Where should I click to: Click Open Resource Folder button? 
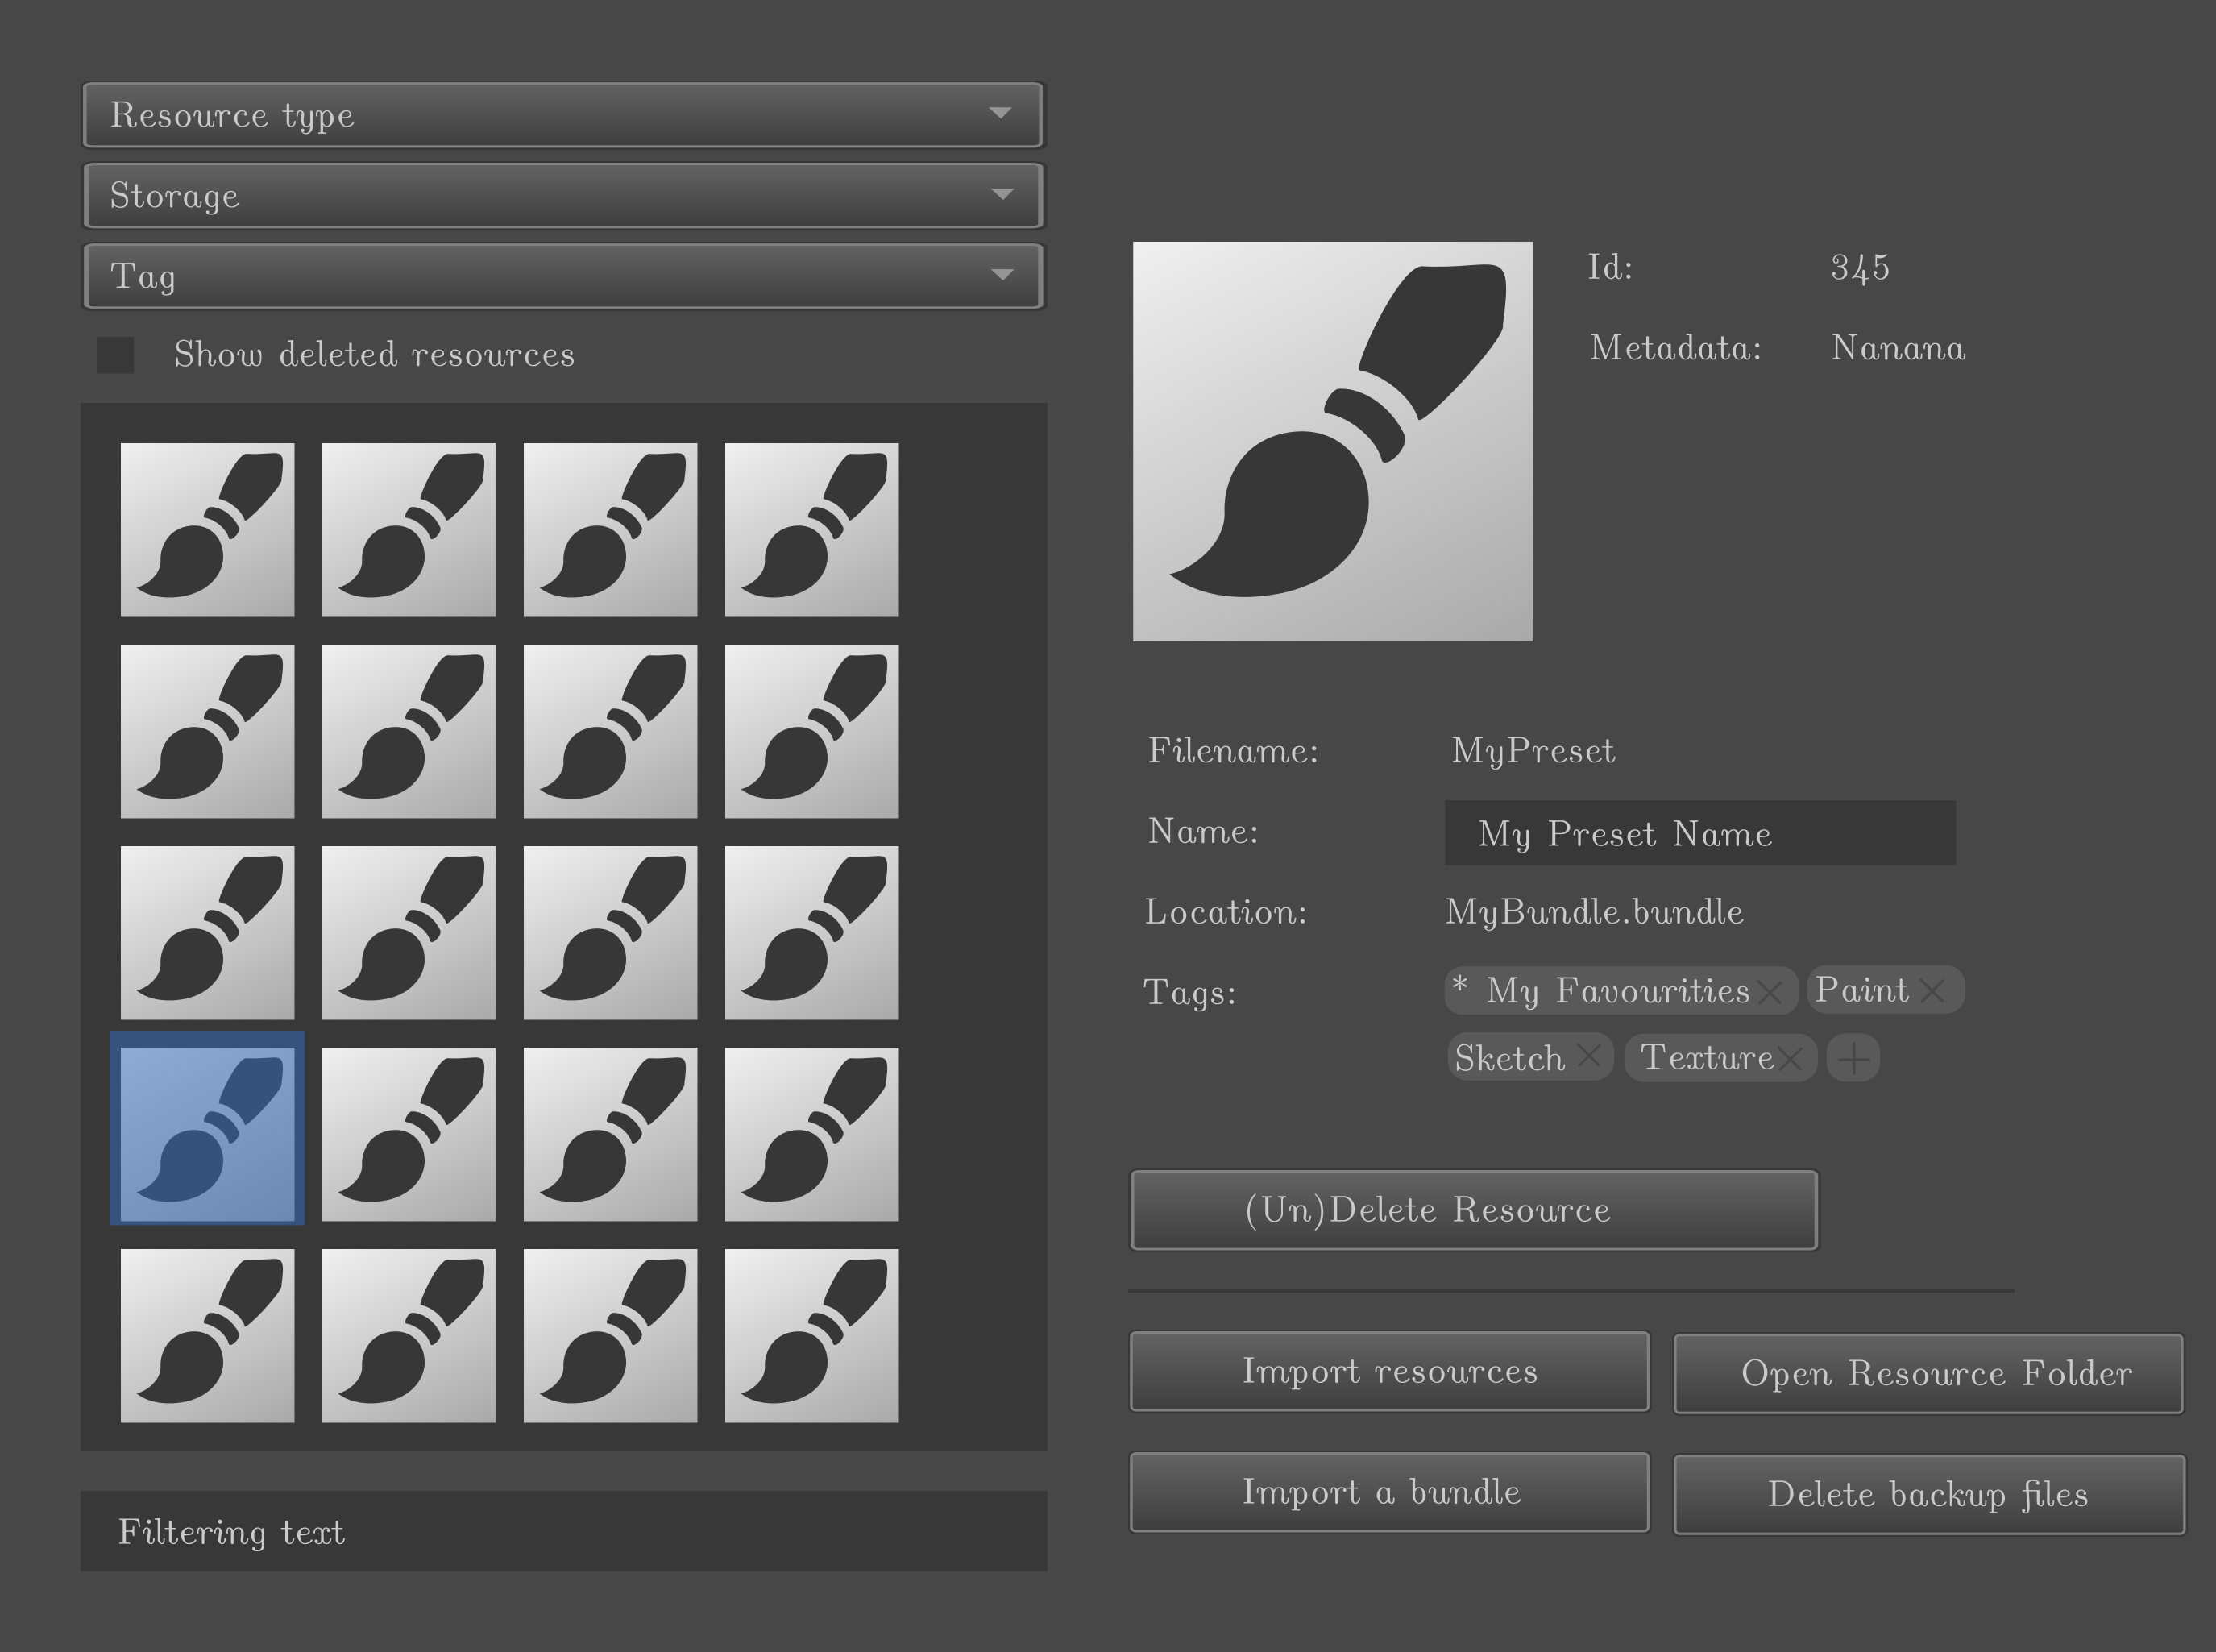click(1927, 1373)
